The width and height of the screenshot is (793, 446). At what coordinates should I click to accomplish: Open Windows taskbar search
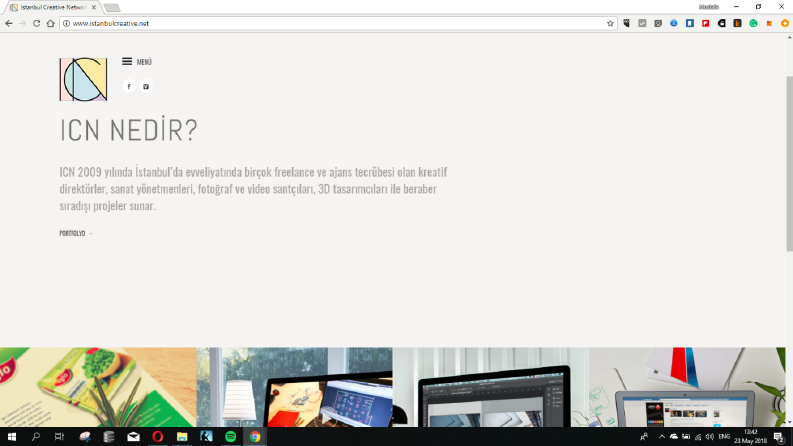click(35, 436)
